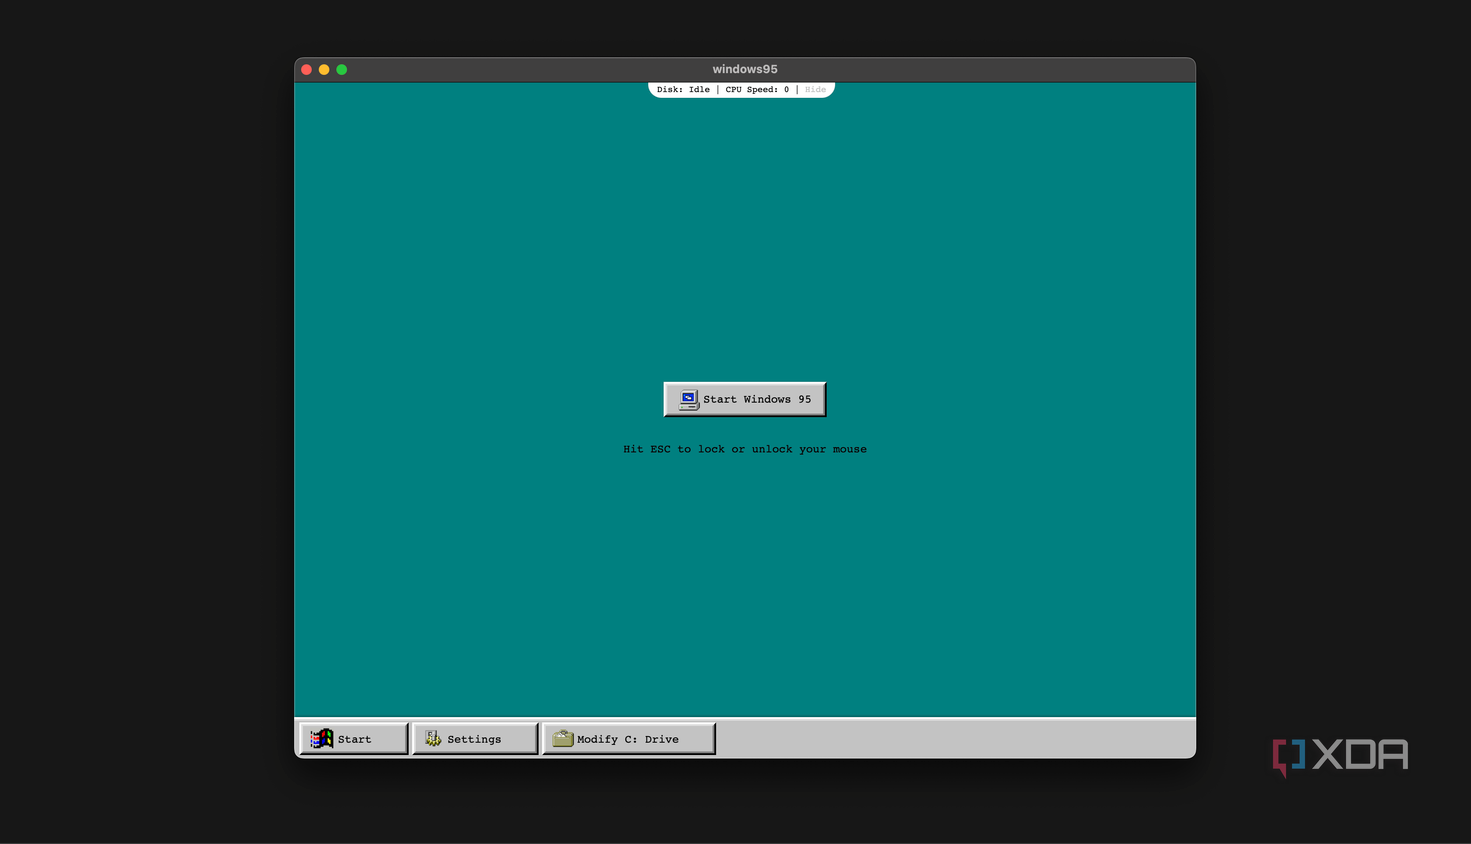Close the windows95 window with red button

pos(307,69)
